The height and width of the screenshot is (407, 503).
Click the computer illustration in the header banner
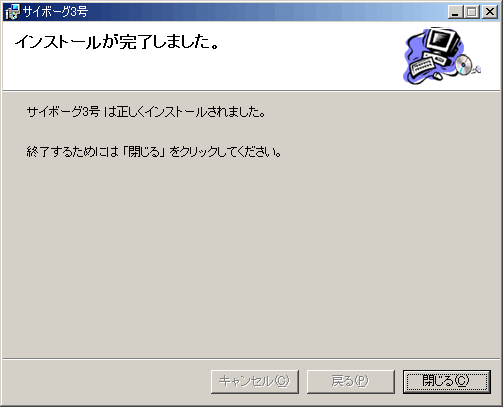(442, 56)
